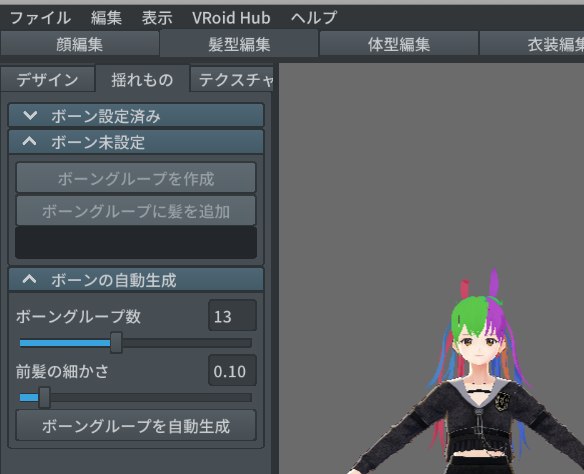Select the 揺れもの sub-tab
Image resolution: width=584 pixels, height=474 pixels.
click(x=142, y=79)
